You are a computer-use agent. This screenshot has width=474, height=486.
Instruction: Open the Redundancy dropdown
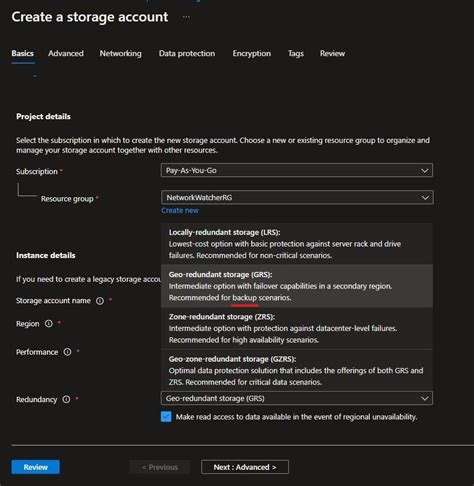tap(297, 398)
